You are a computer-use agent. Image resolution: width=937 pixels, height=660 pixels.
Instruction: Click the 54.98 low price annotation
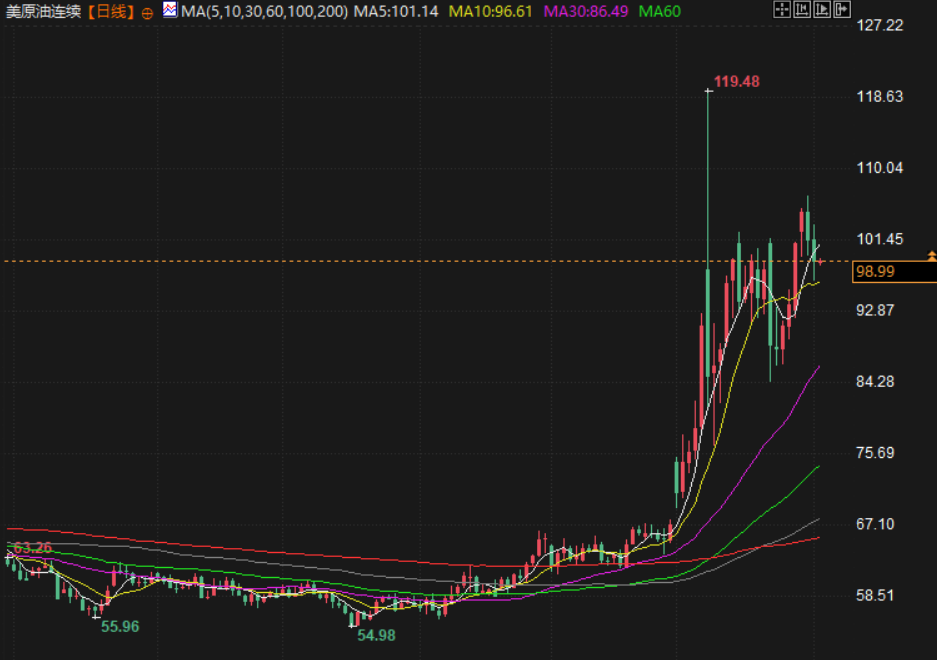click(x=376, y=635)
